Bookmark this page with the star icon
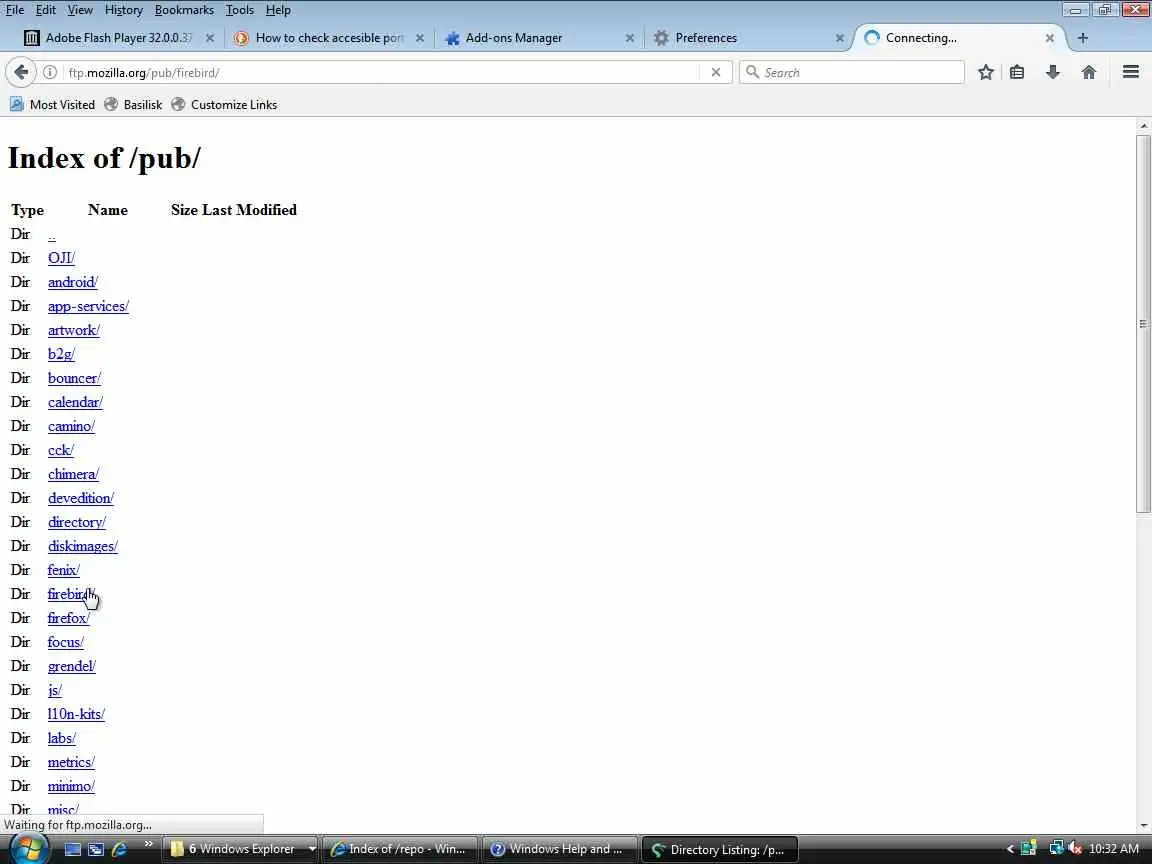Image resolution: width=1152 pixels, height=864 pixels. (986, 72)
